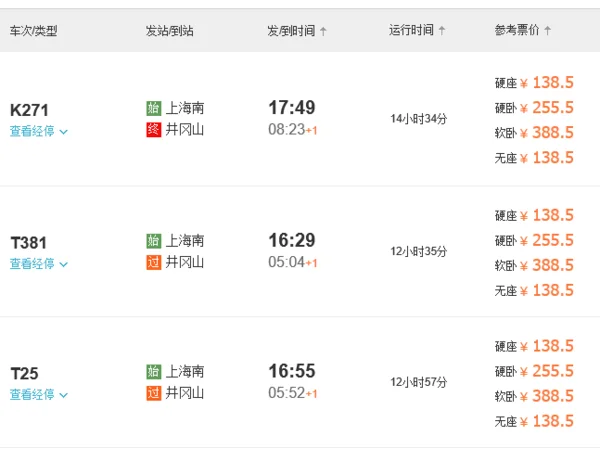This screenshot has width=600, height=461.
Task: Click the green 始 icon for T381
Action: coord(153,241)
